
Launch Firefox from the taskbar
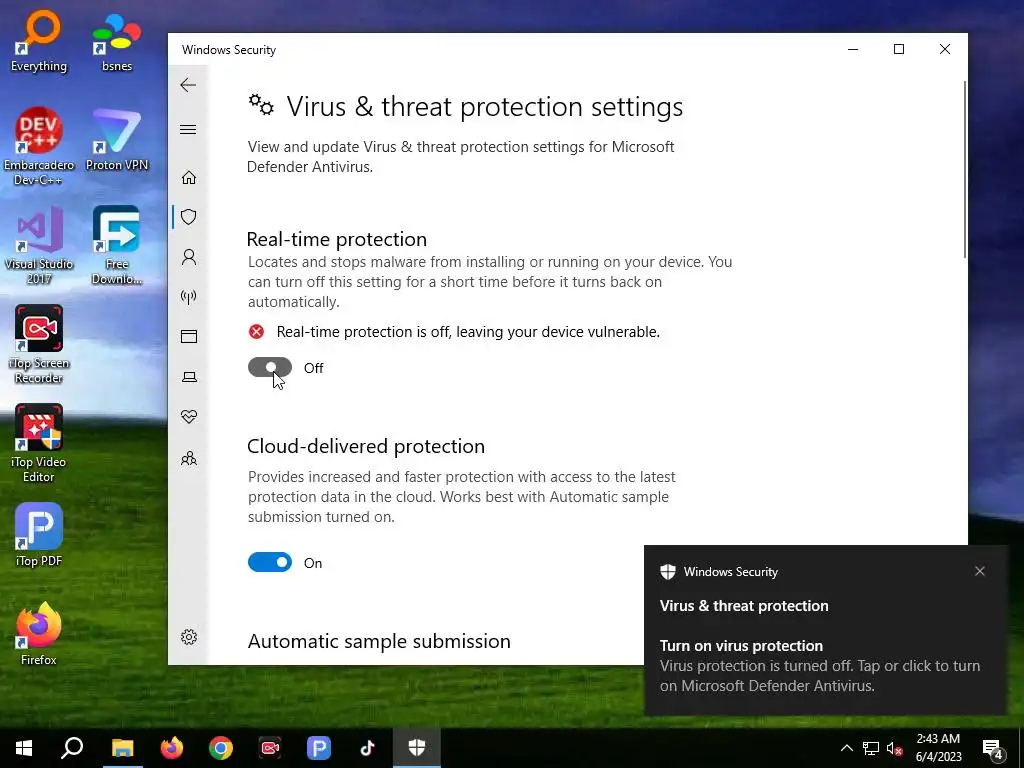point(172,748)
